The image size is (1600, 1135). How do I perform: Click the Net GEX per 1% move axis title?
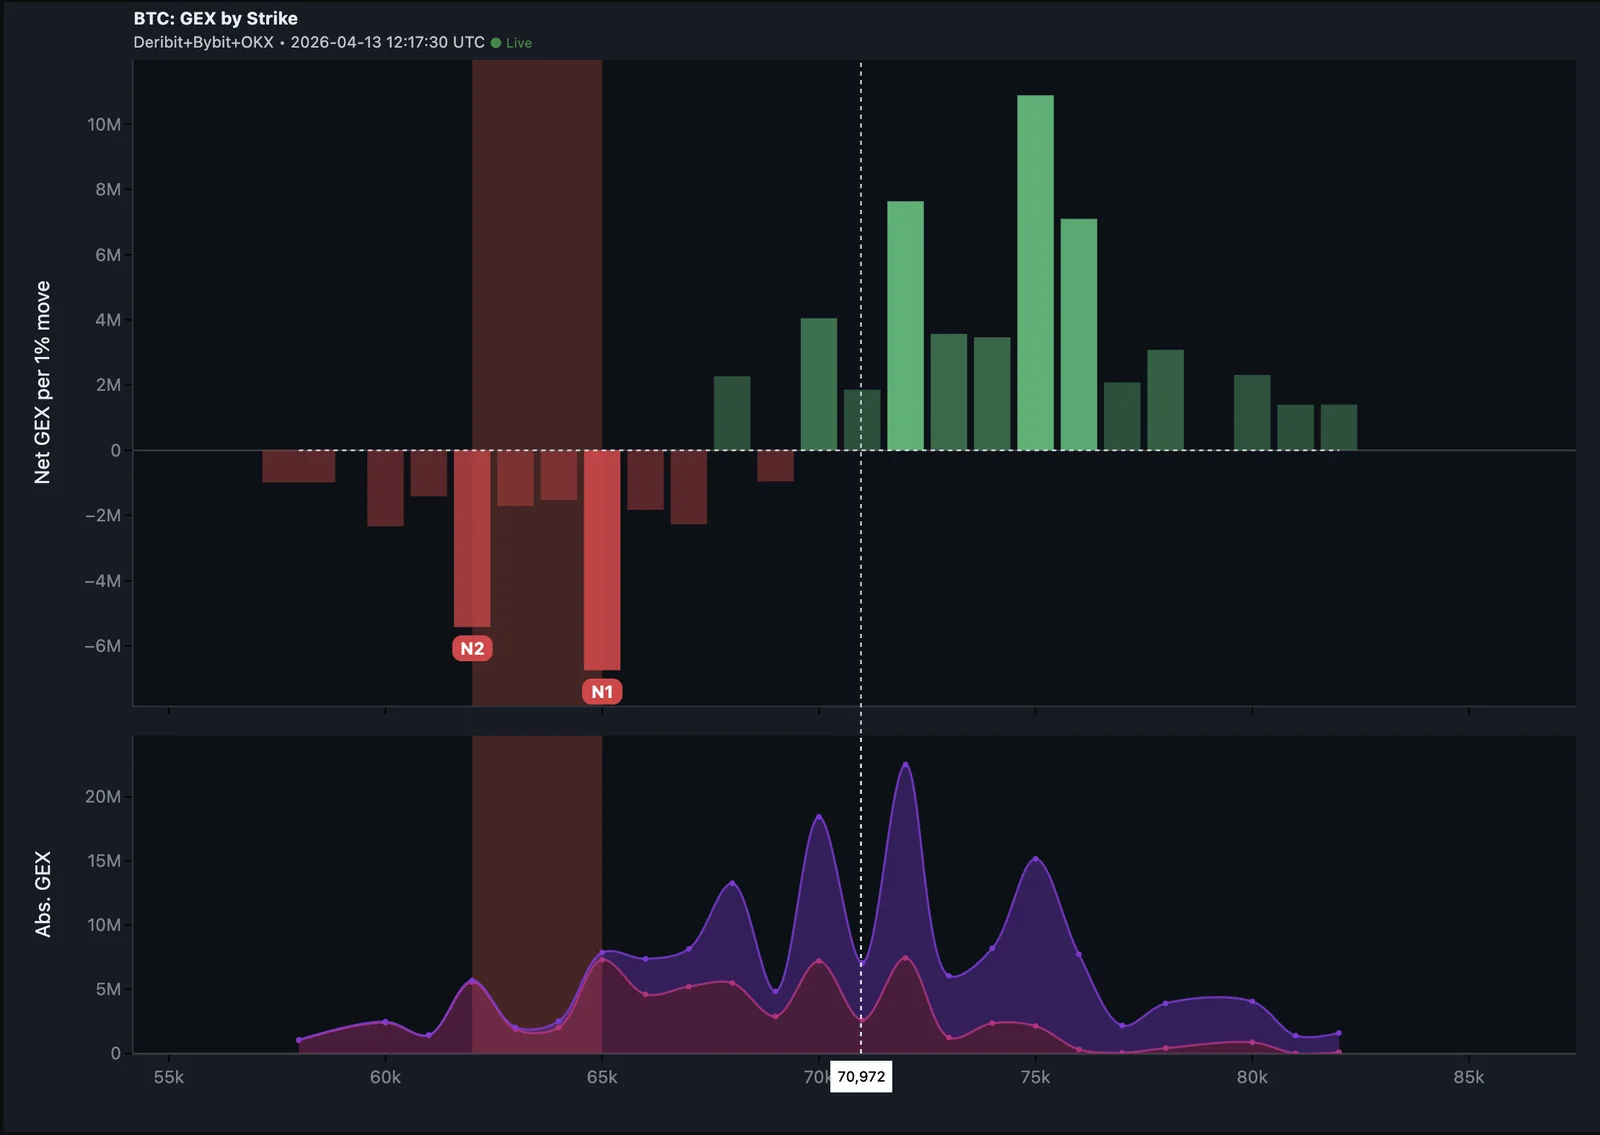click(x=42, y=382)
